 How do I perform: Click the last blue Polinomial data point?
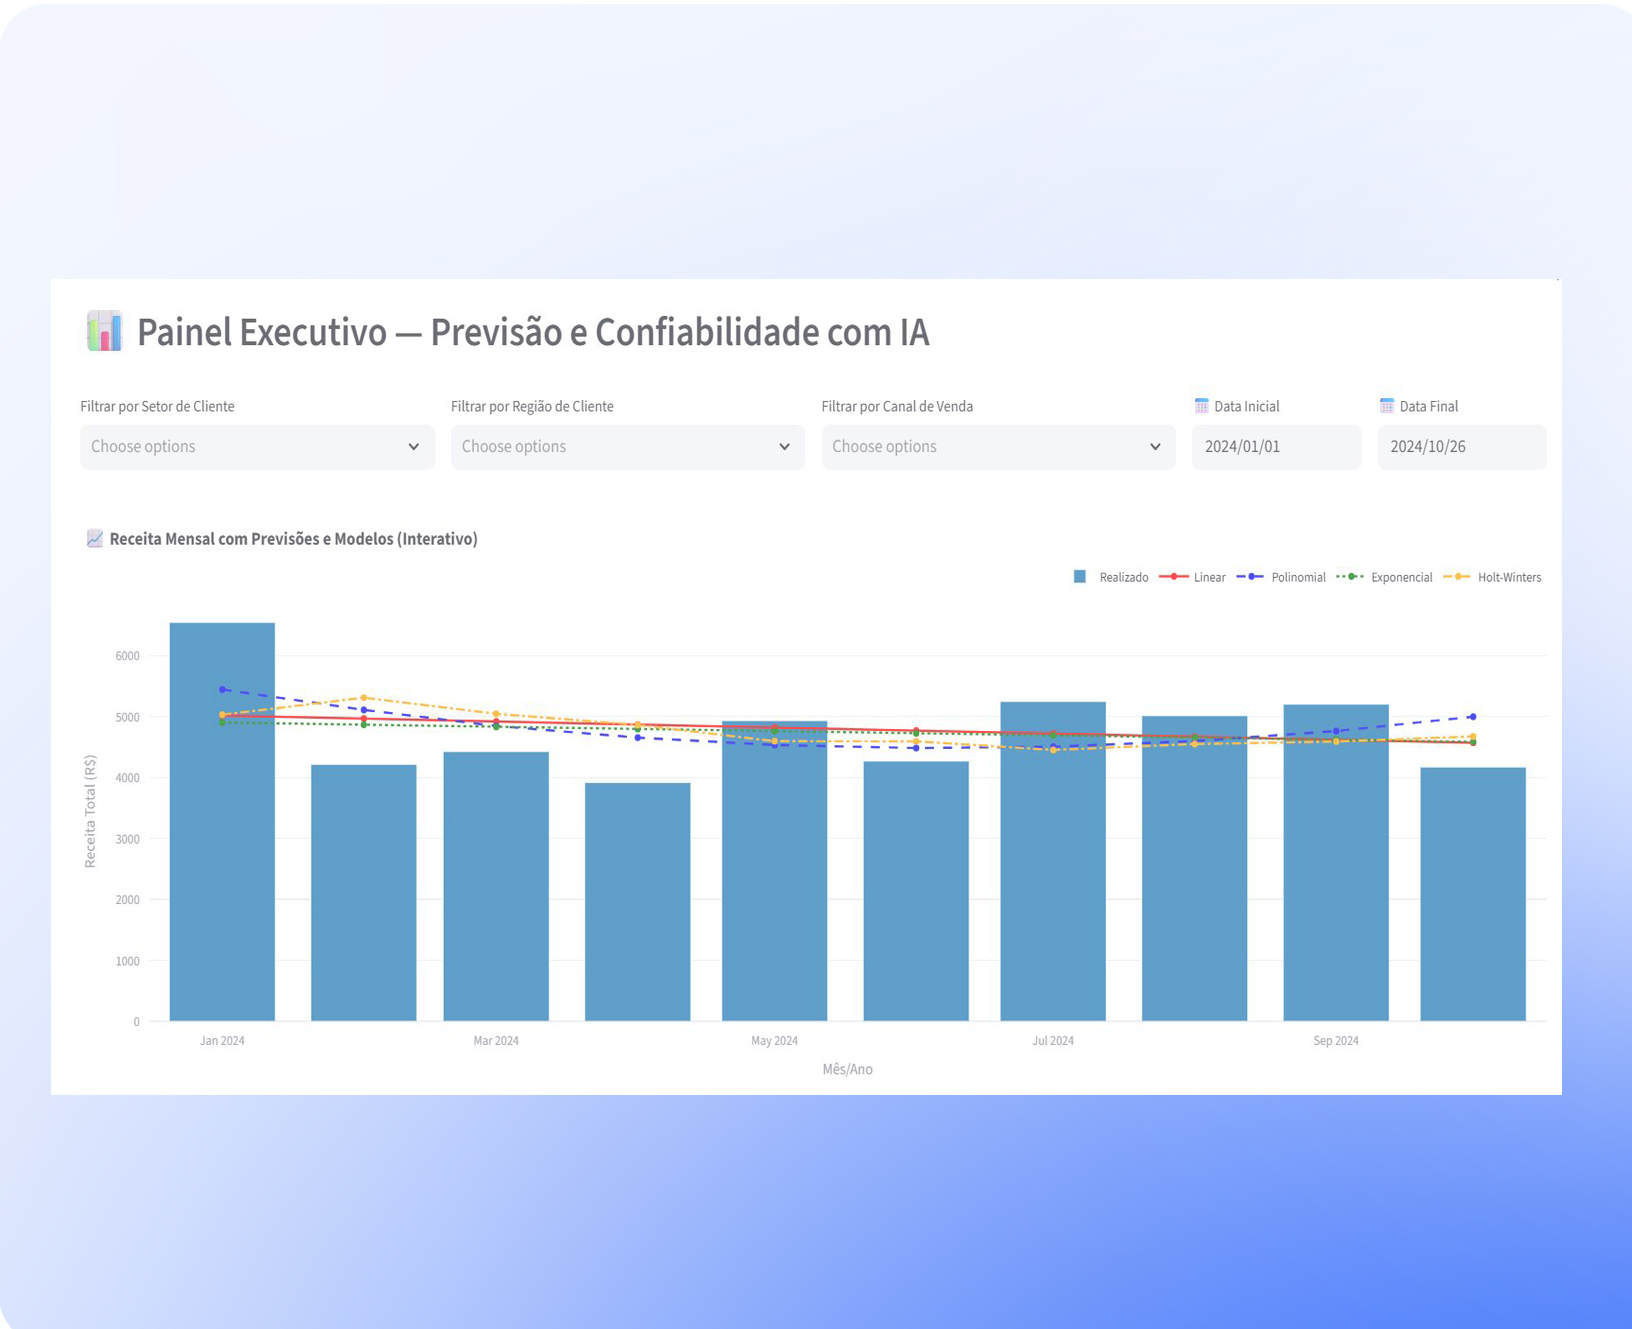point(1473,717)
